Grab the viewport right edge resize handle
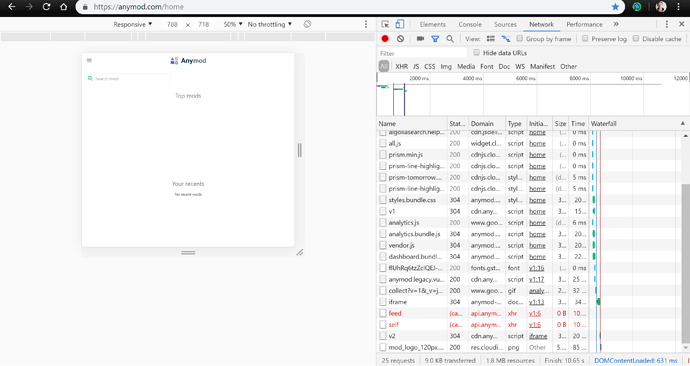690x366 pixels. click(x=300, y=150)
